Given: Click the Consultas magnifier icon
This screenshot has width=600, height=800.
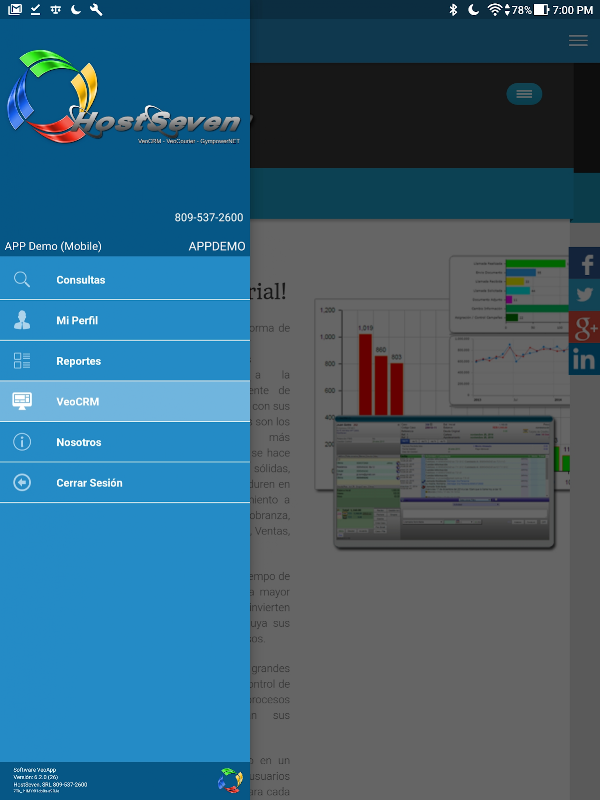Looking at the screenshot, I should point(22,280).
